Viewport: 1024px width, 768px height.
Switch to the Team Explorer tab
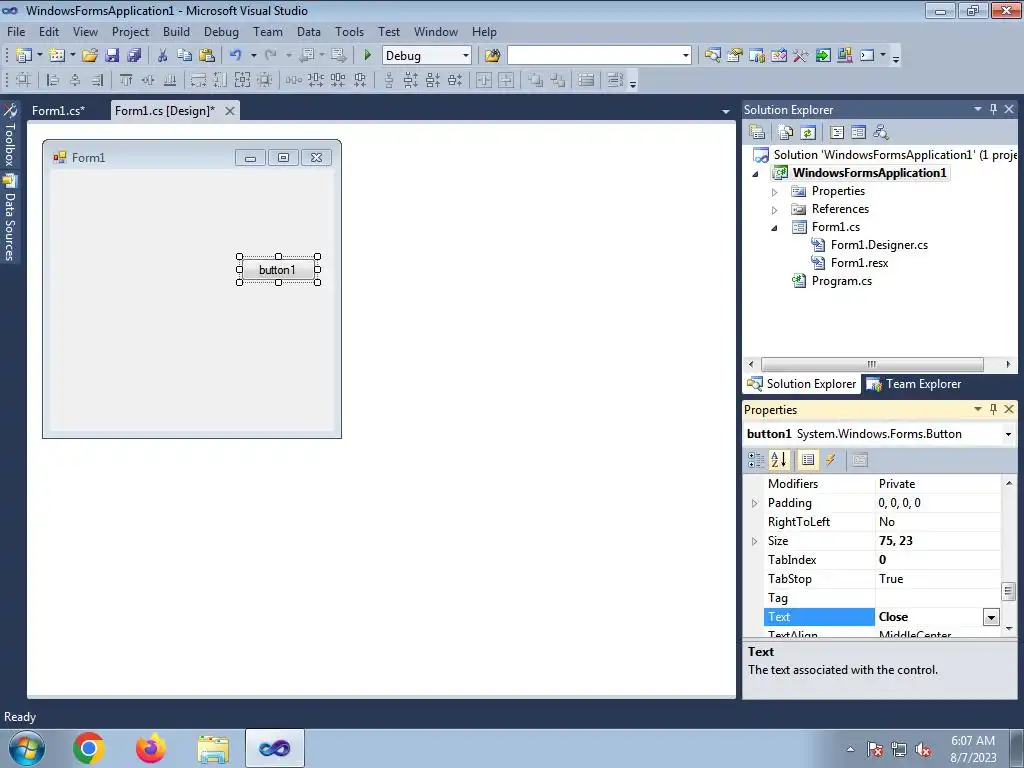click(914, 384)
